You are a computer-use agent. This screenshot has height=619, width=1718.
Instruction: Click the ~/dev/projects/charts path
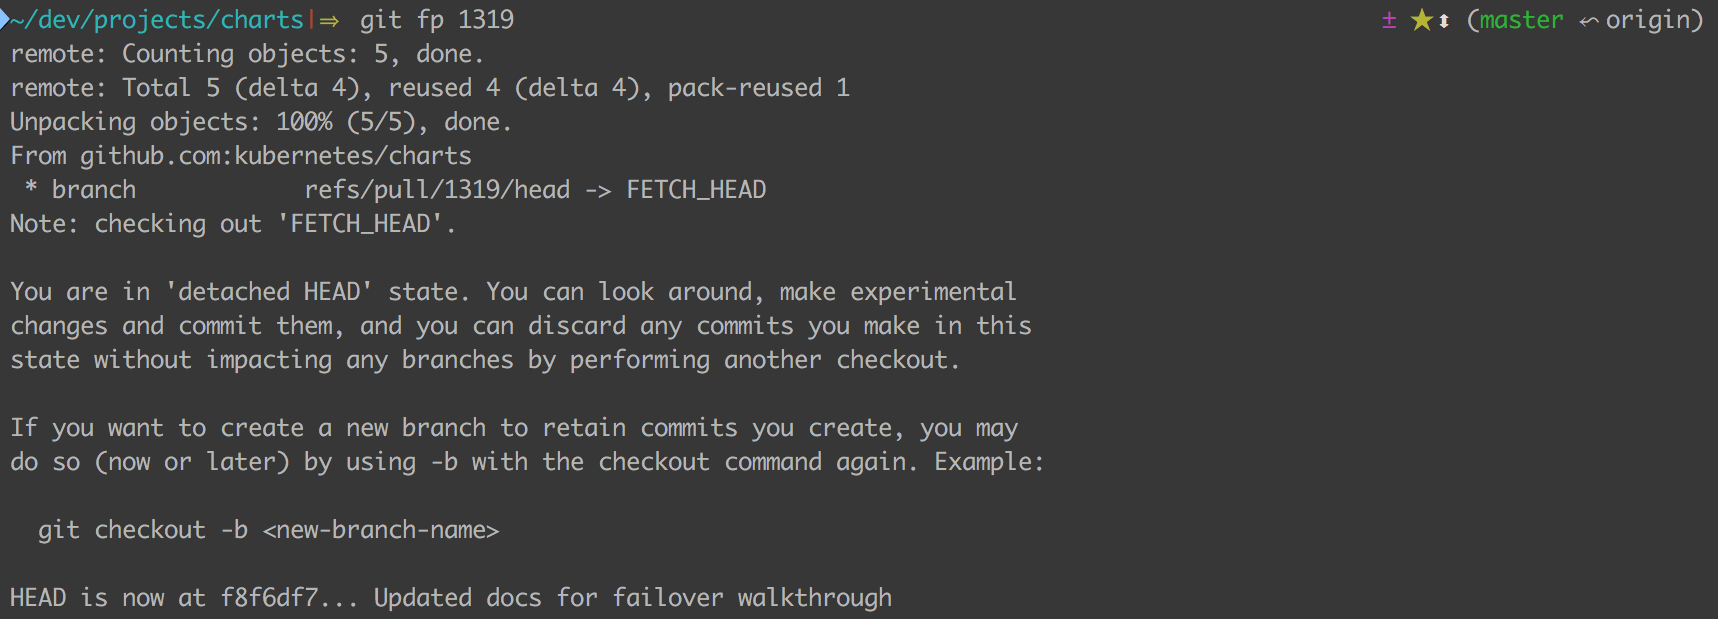click(x=158, y=20)
